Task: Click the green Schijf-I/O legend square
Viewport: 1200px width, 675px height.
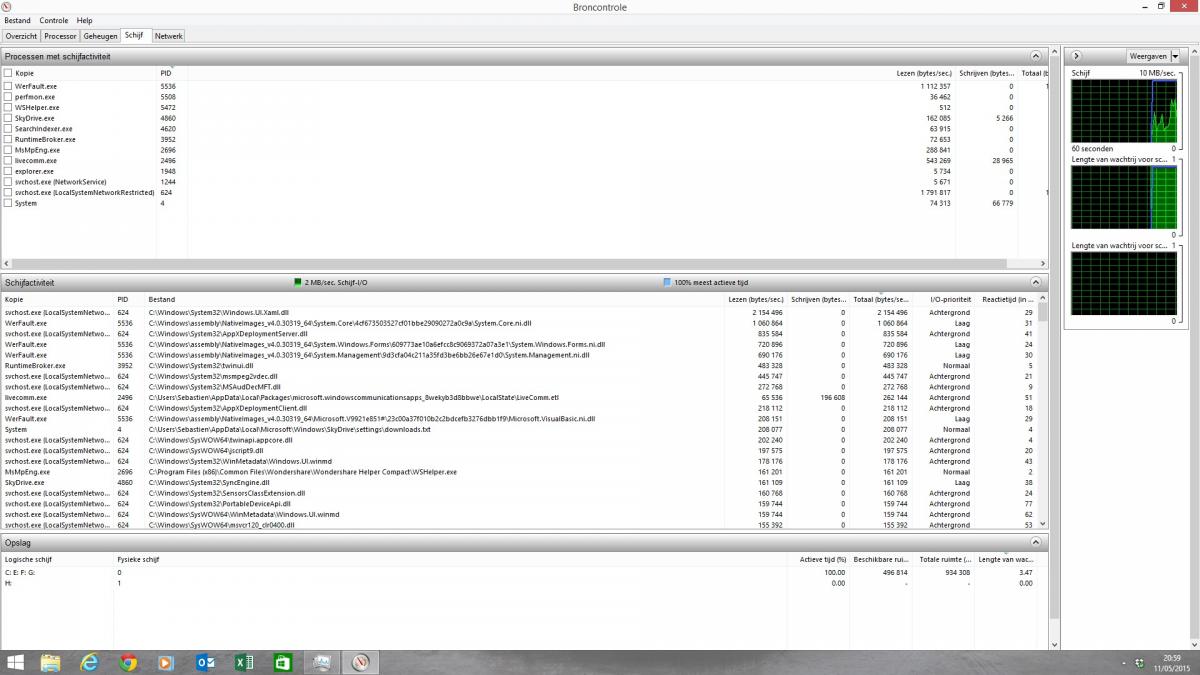Action: (297, 283)
